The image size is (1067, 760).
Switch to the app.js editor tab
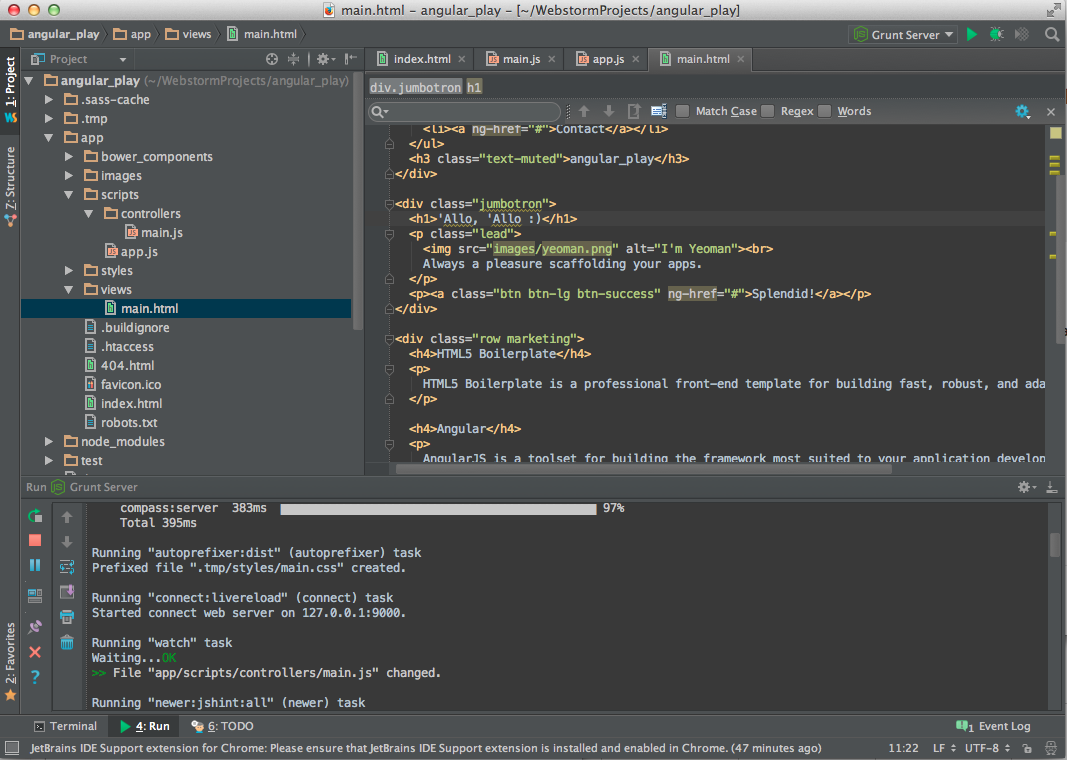605,59
